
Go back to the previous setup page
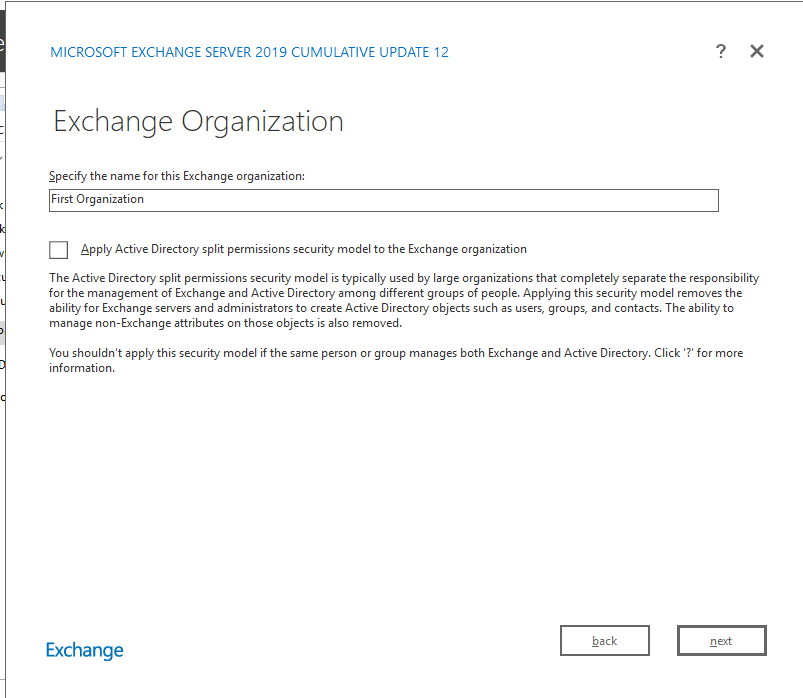pos(605,640)
